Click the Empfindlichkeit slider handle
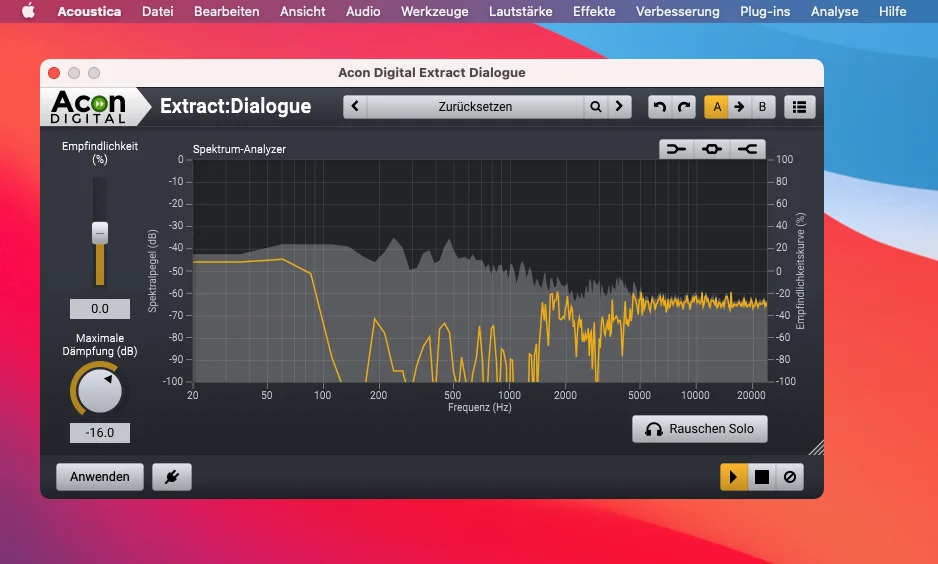Viewport: 938px width, 564px height. pyautogui.click(x=100, y=233)
